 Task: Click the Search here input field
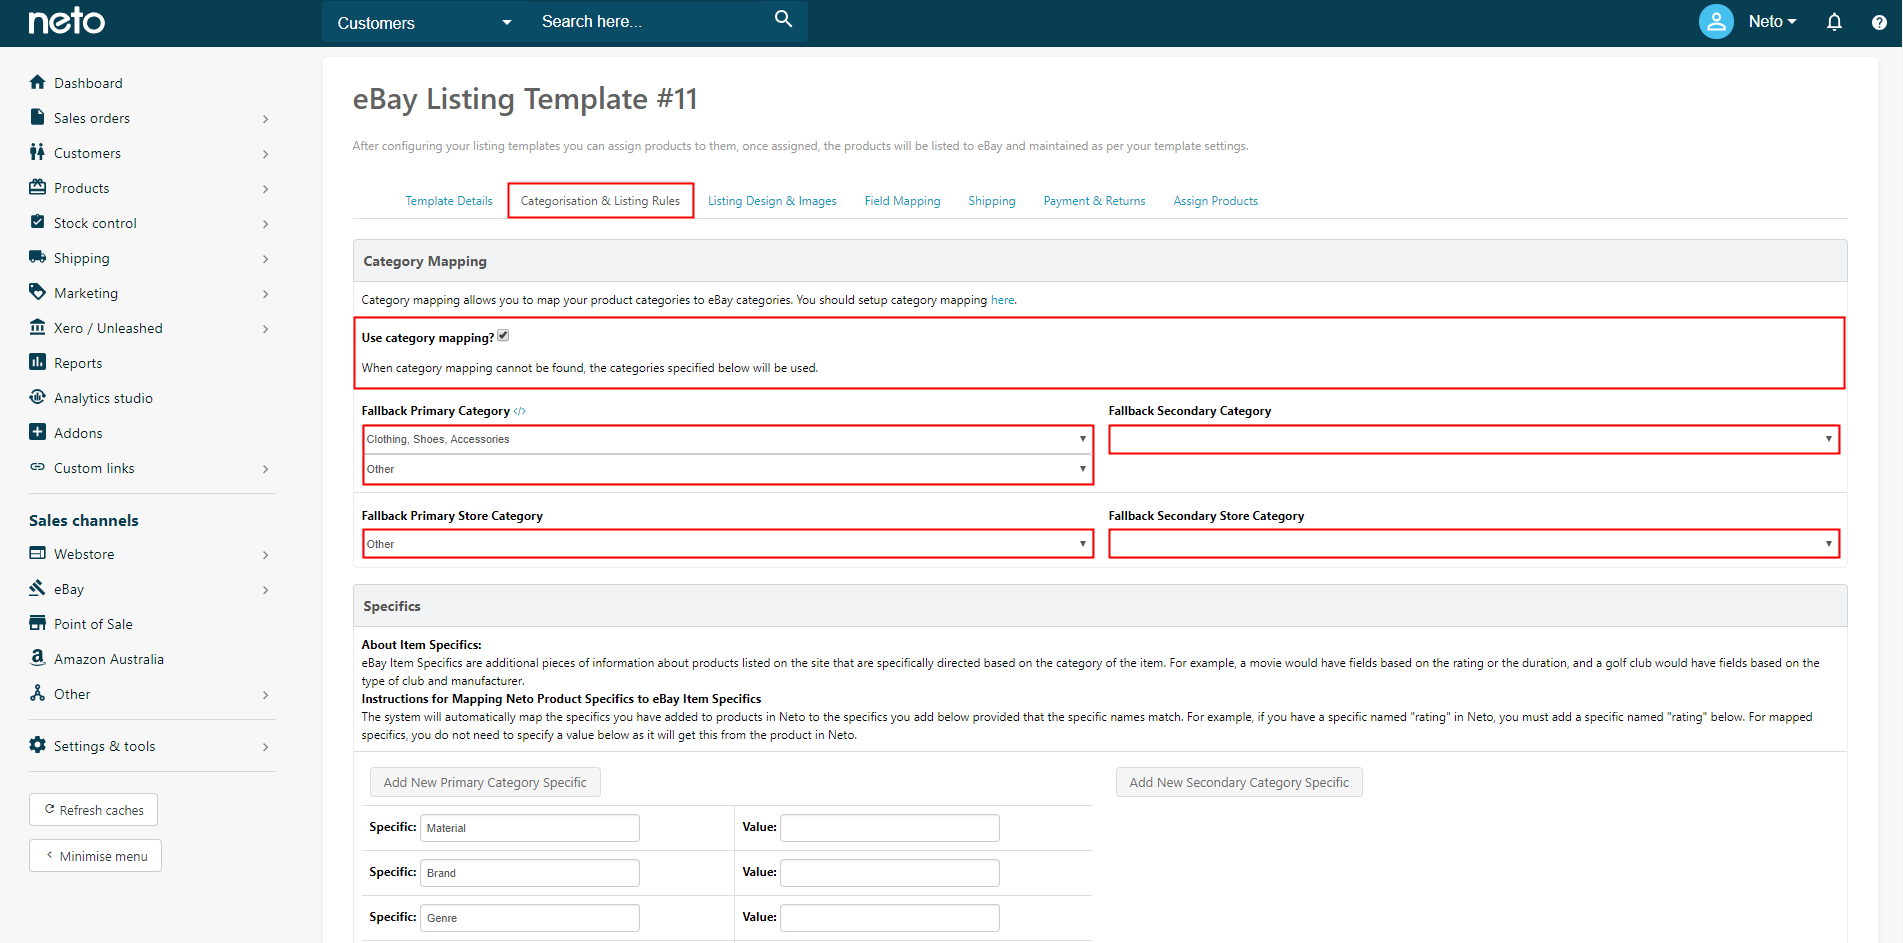[650, 21]
